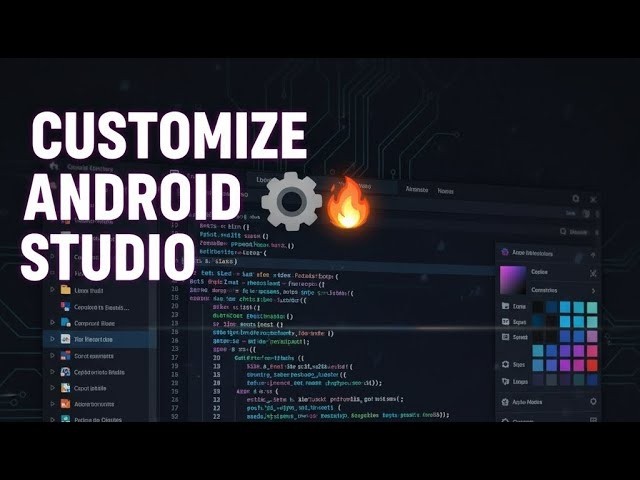
Task: Click the 'Comstrios' label in color panel
Action: tap(544, 290)
